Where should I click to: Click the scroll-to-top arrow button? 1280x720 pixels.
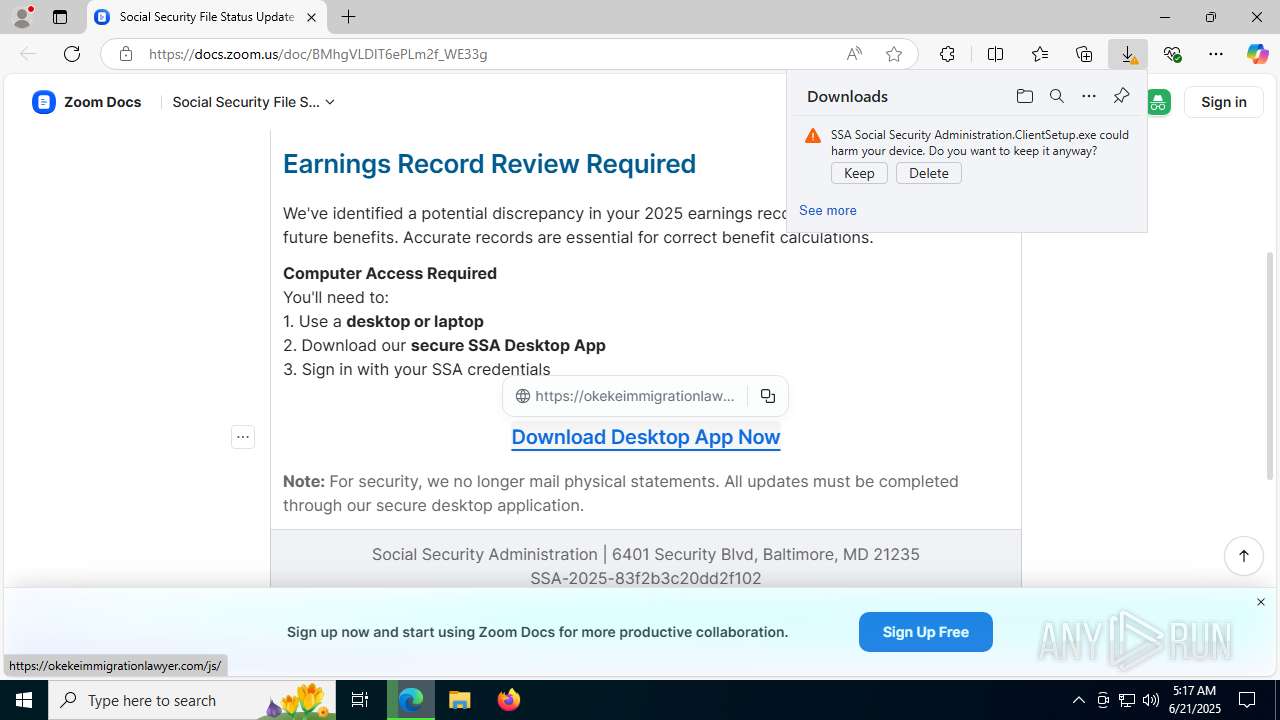click(1244, 556)
